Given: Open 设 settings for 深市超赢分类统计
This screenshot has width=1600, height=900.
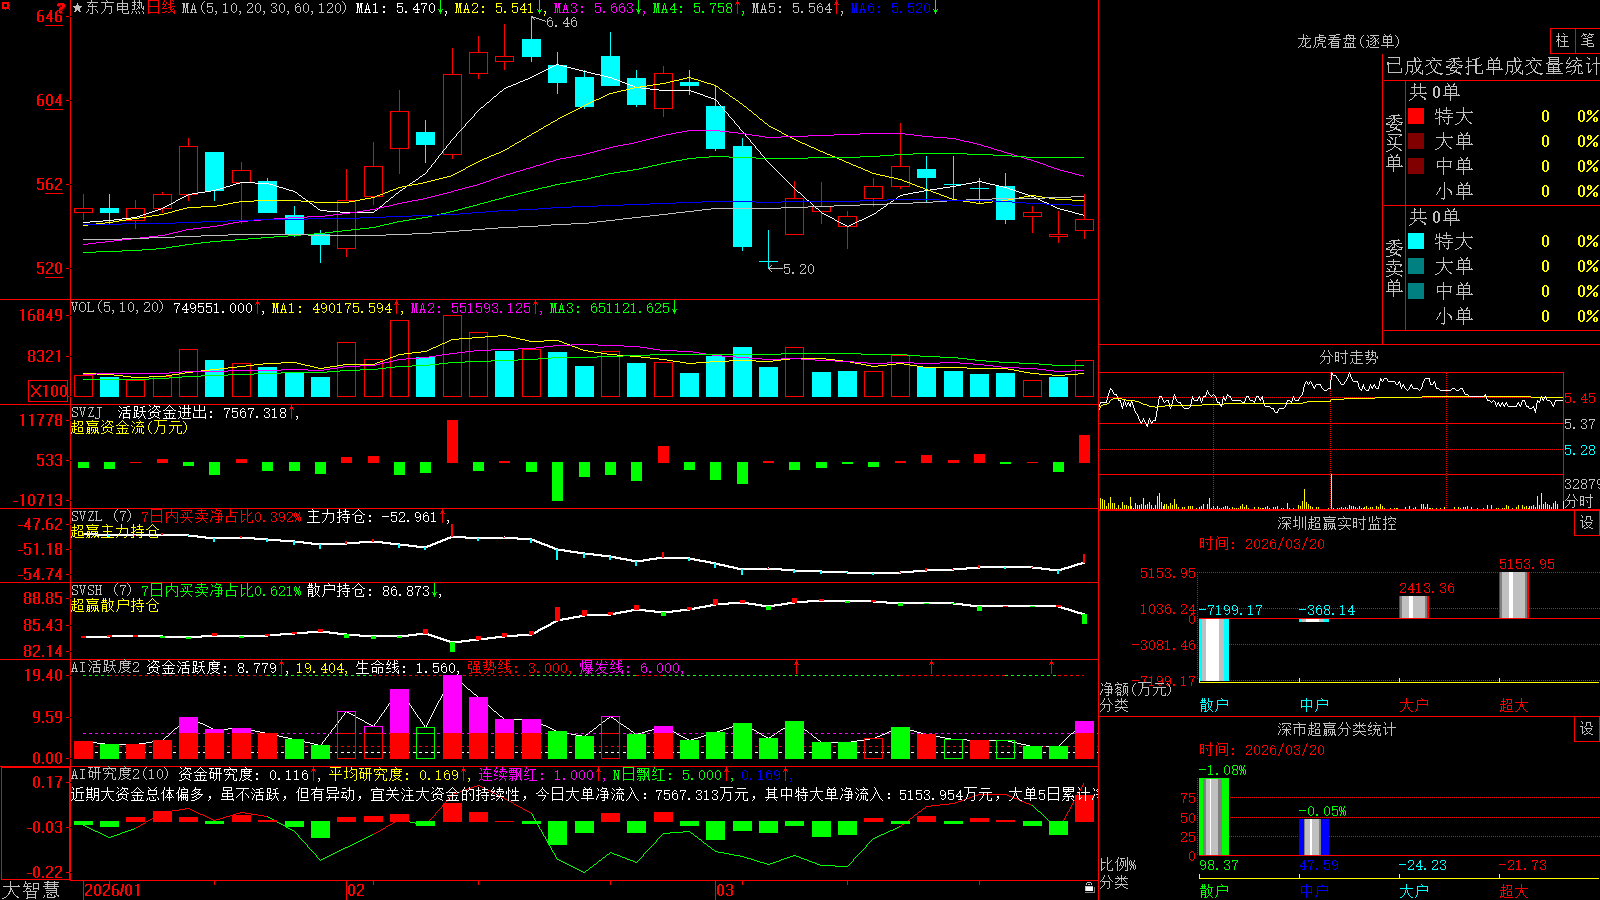Looking at the screenshot, I should coord(1587,729).
